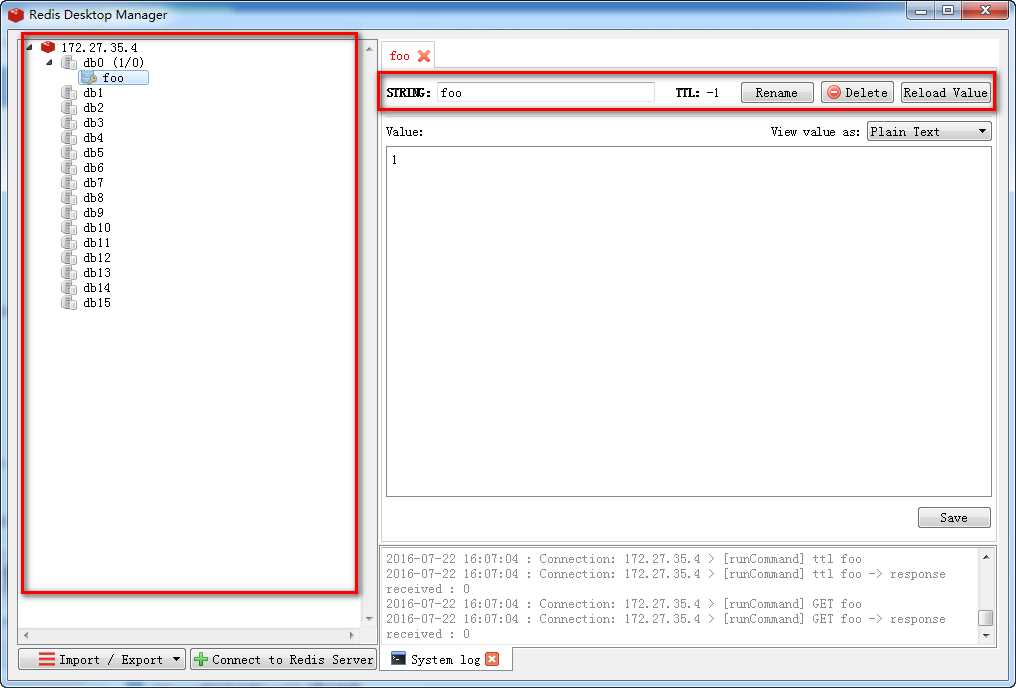This screenshot has height=688, width=1016.
Task: Click the db14 database icon
Action: coord(69,288)
